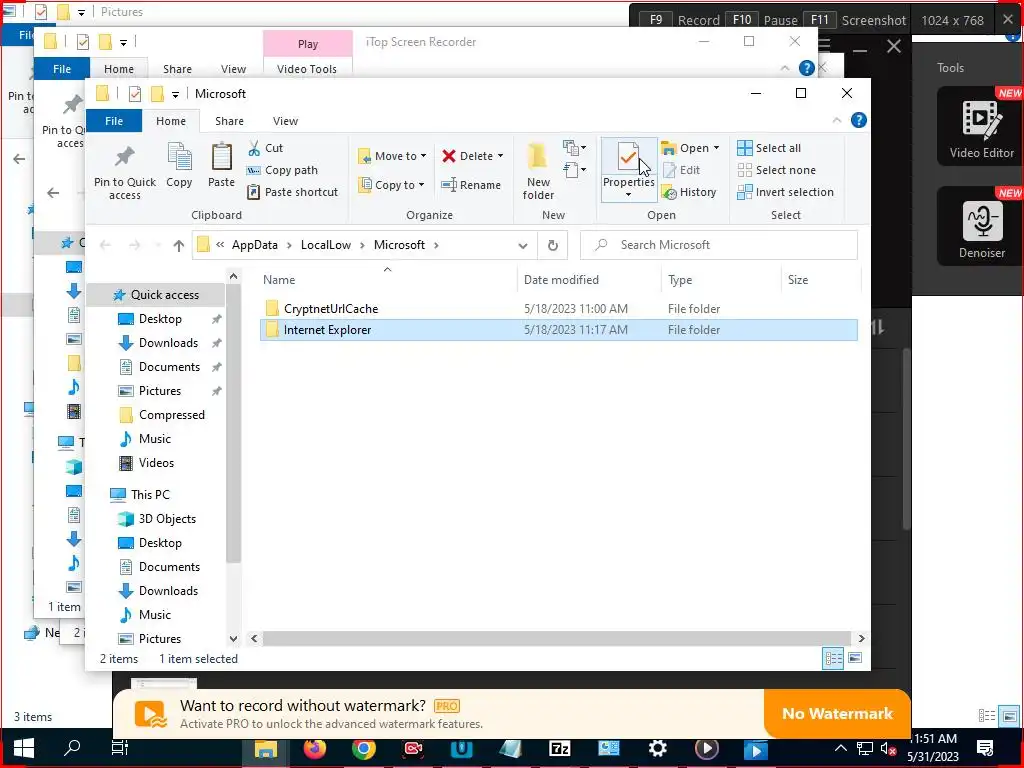Click the No Watermark button

(837, 714)
